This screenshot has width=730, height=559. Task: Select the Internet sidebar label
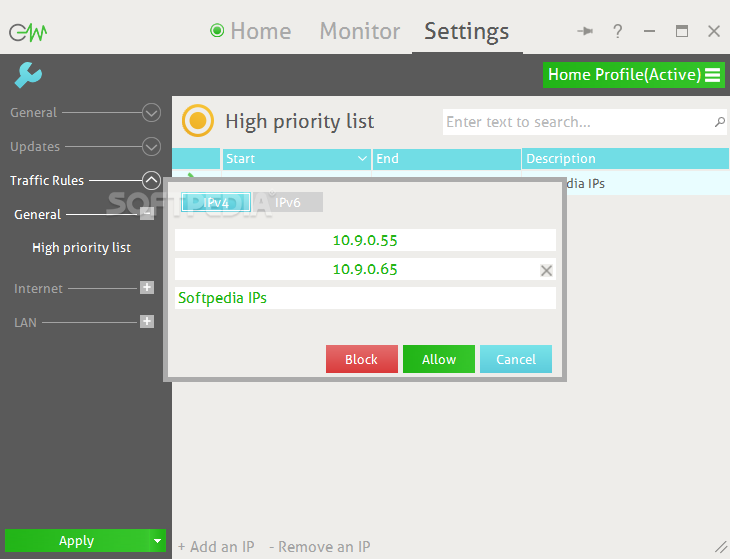pos(38,289)
